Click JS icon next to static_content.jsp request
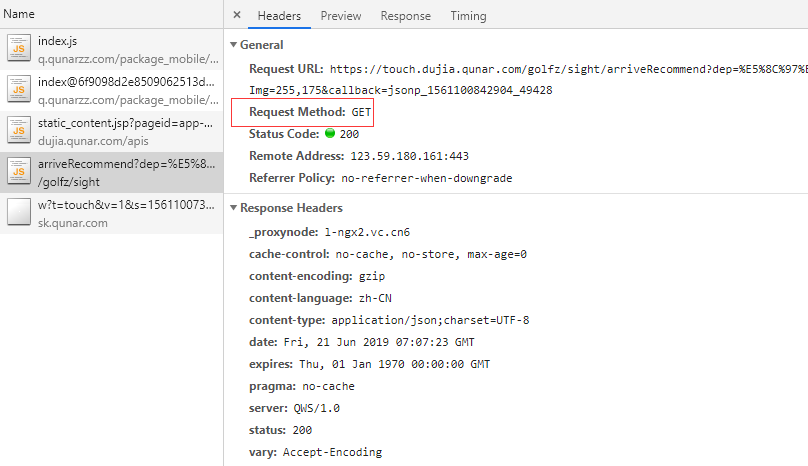 point(19,131)
